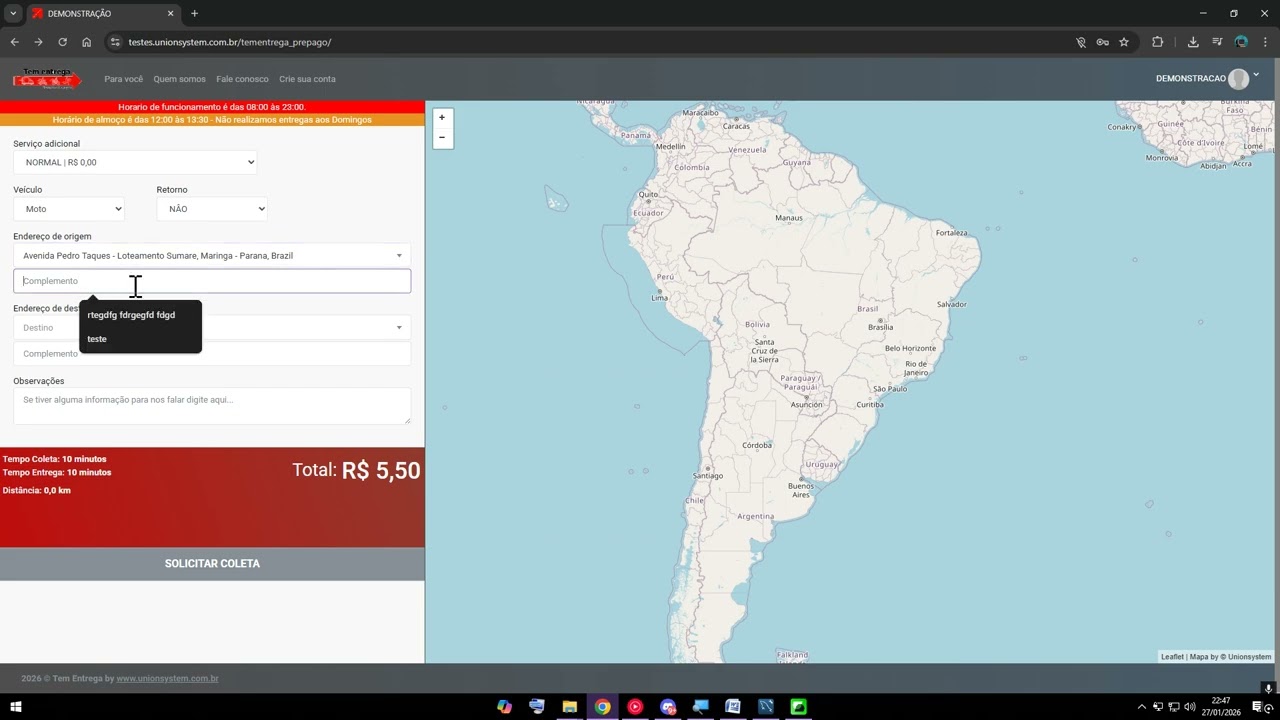This screenshot has width=1280, height=720.
Task: Go forward in browser history
Action: [x=38, y=42]
